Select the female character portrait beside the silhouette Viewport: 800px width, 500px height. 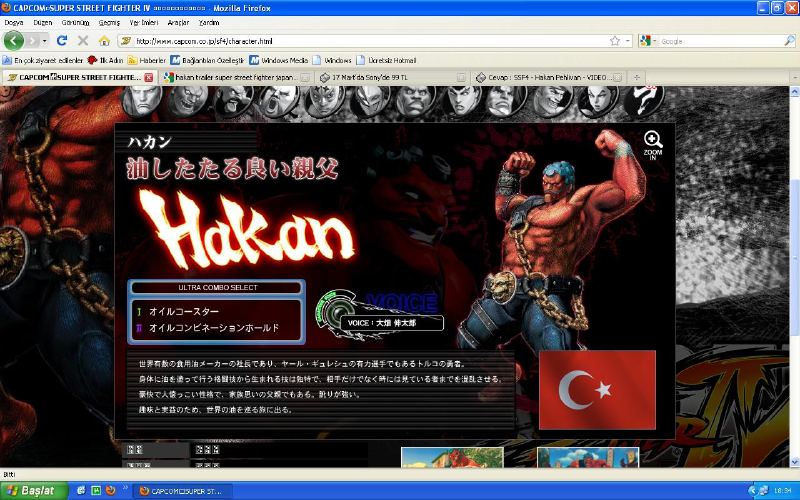[x=598, y=100]
